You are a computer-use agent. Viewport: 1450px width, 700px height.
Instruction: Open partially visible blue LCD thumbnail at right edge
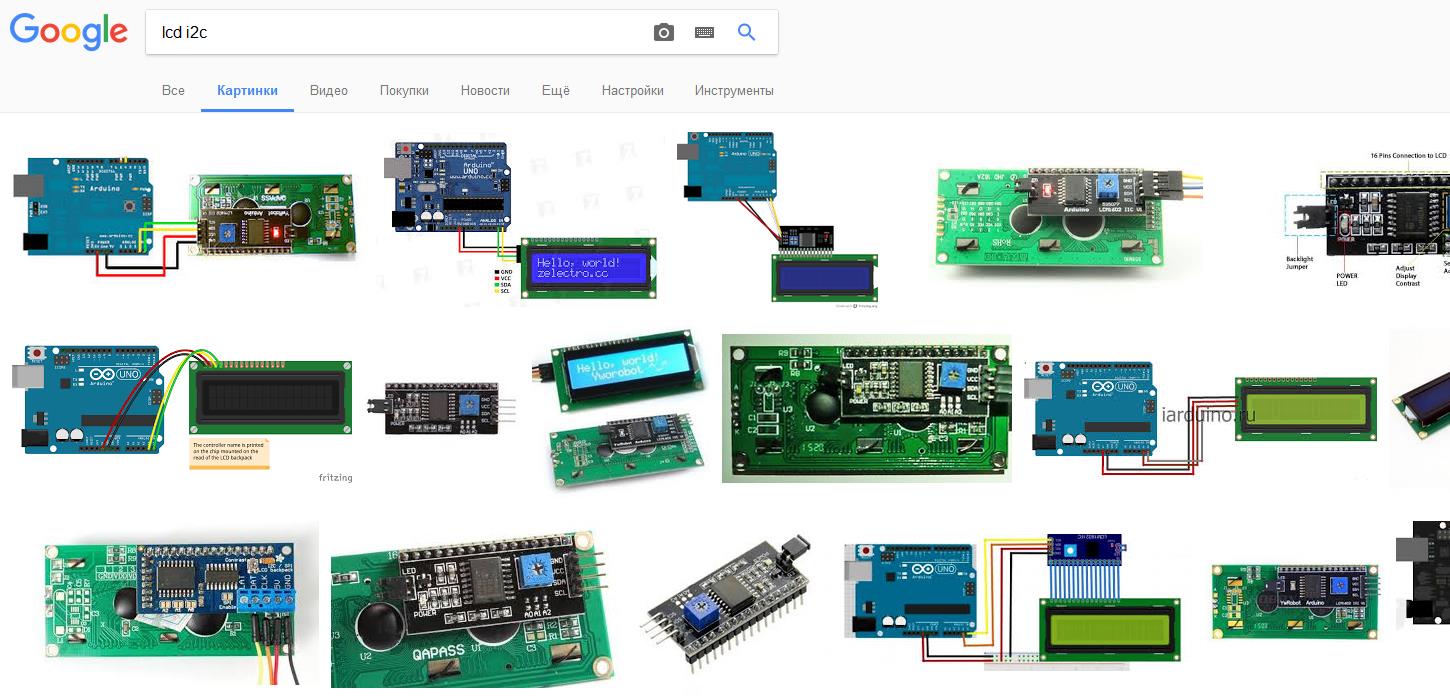1420,408
